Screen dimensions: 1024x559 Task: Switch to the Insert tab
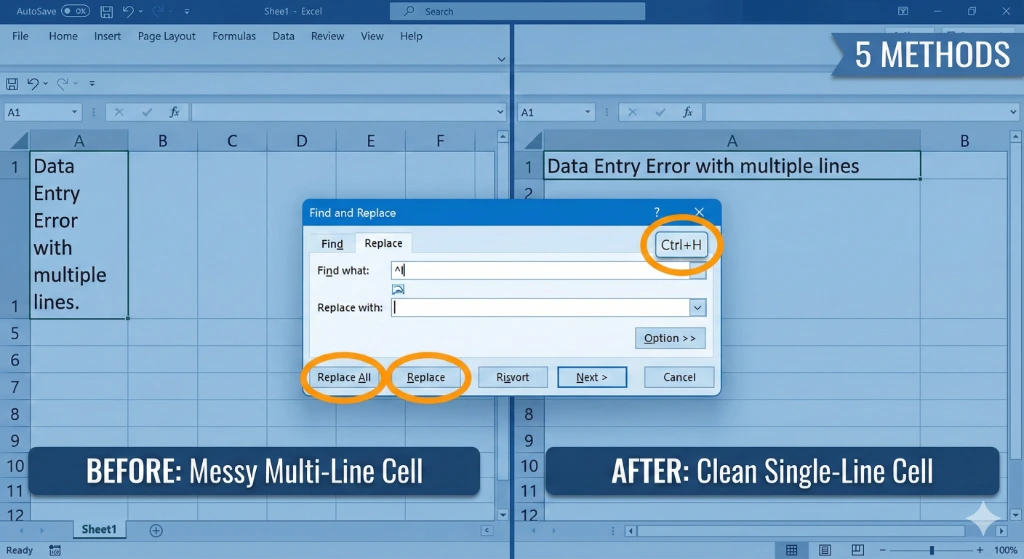[x=107, y=36]
